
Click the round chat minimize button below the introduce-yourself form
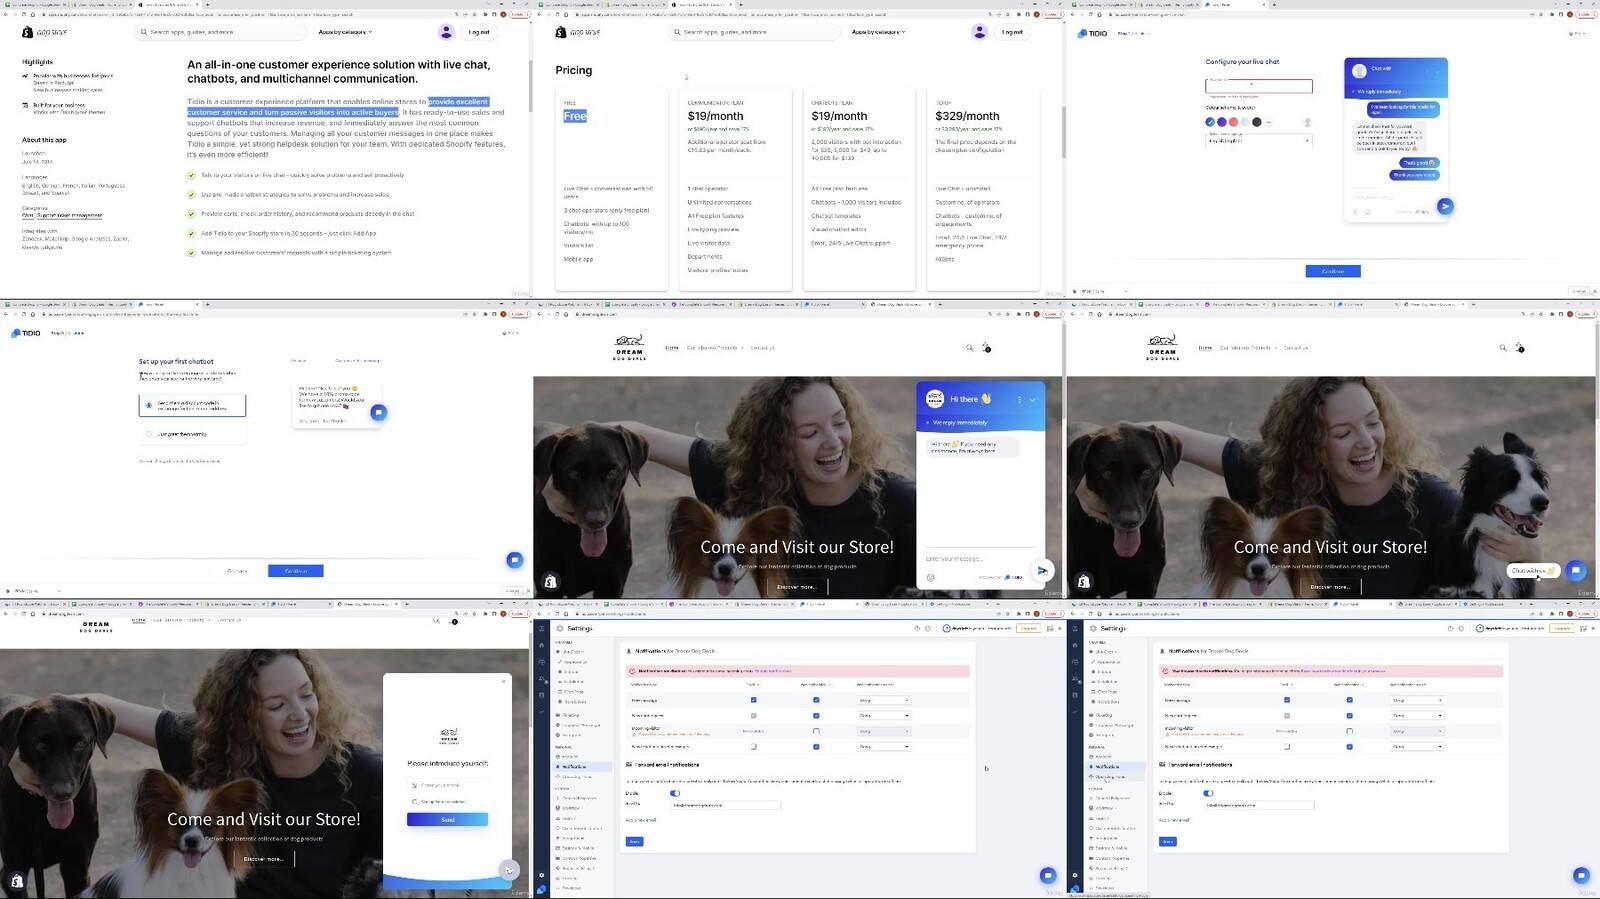509,870
